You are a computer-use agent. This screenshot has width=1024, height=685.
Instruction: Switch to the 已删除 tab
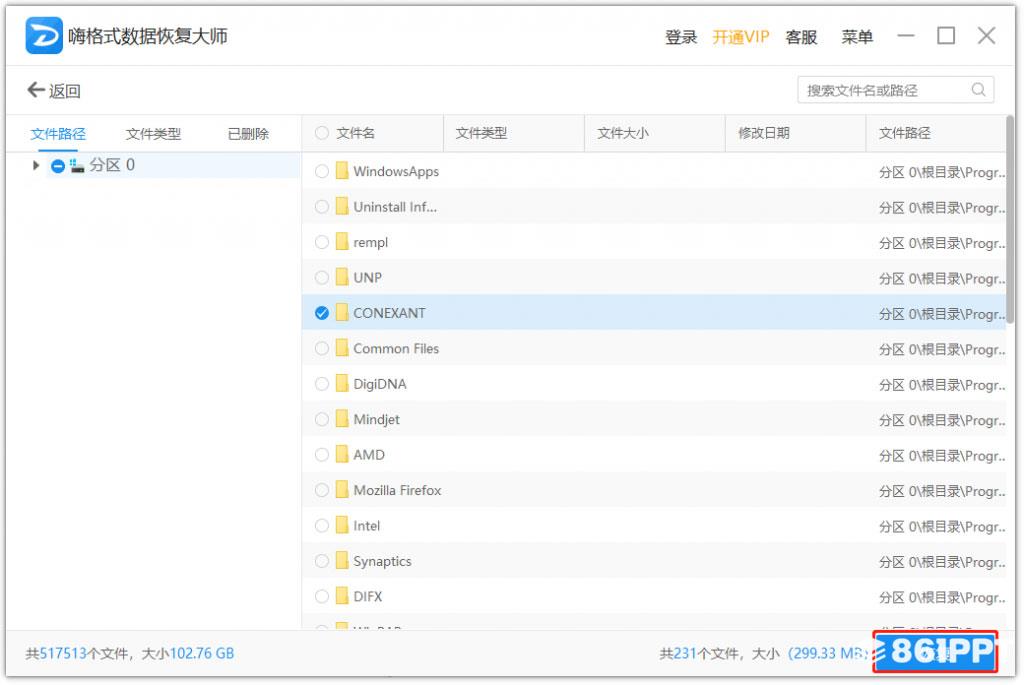248,134
